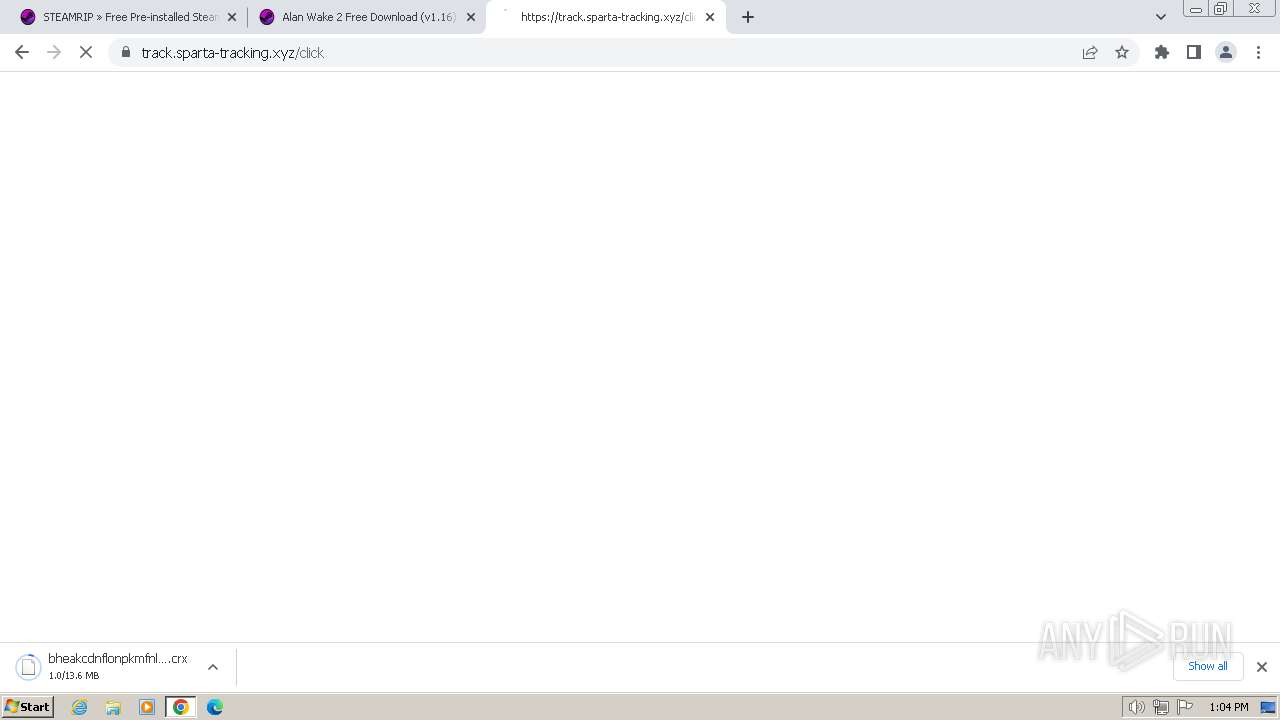Click the show desktop tray icon
The image size is (1280, 720).
click(1268, 707)
